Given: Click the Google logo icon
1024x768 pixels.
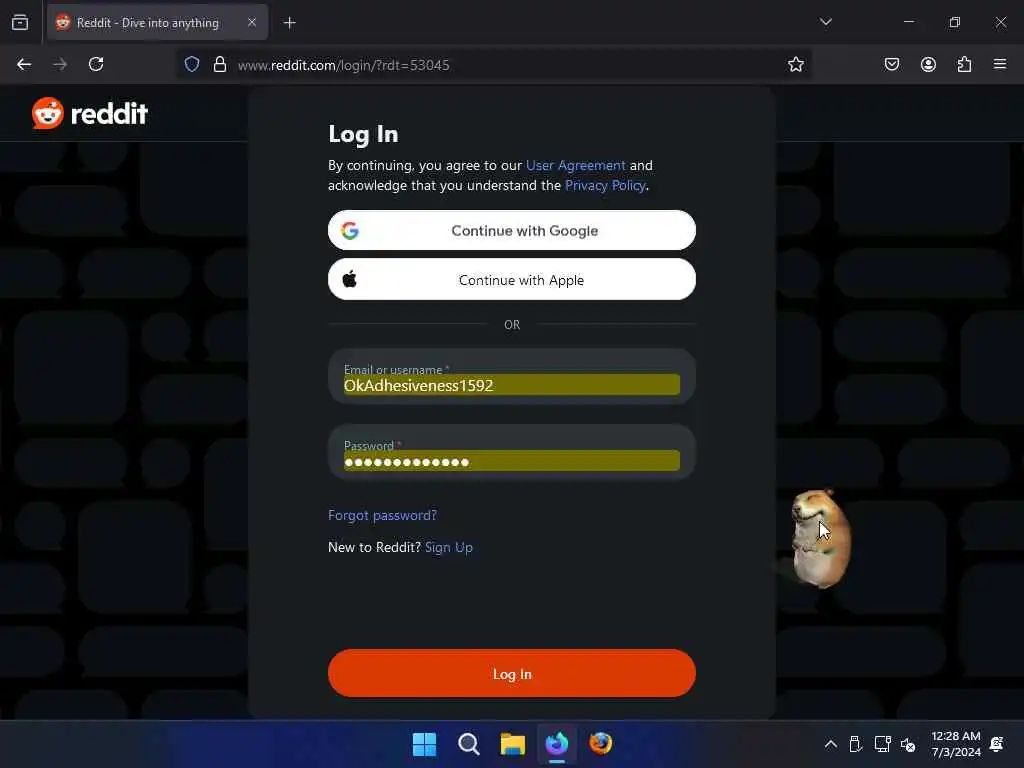Looking at the screenshot, I should pos(350,231).
